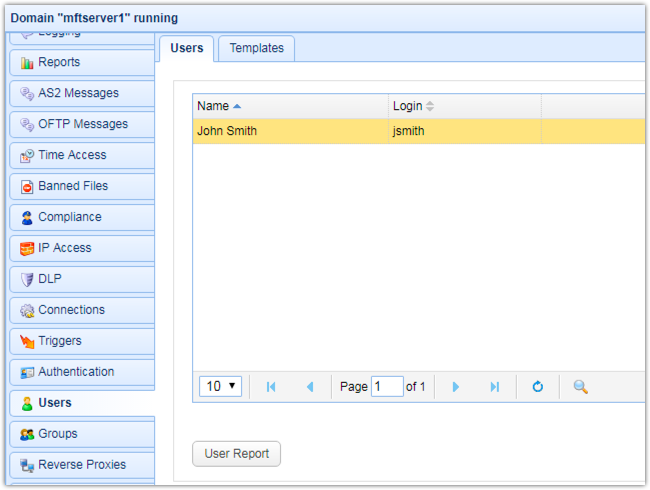The width and height of the screenshot is (650, 490).
Task: Click the User Report button
Action: coord(236,454)
